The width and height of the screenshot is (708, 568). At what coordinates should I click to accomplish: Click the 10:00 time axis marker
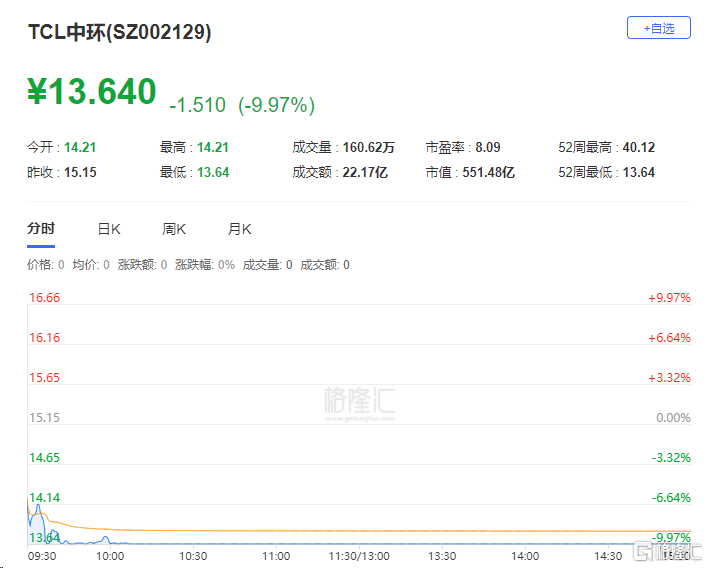(110, 556)
